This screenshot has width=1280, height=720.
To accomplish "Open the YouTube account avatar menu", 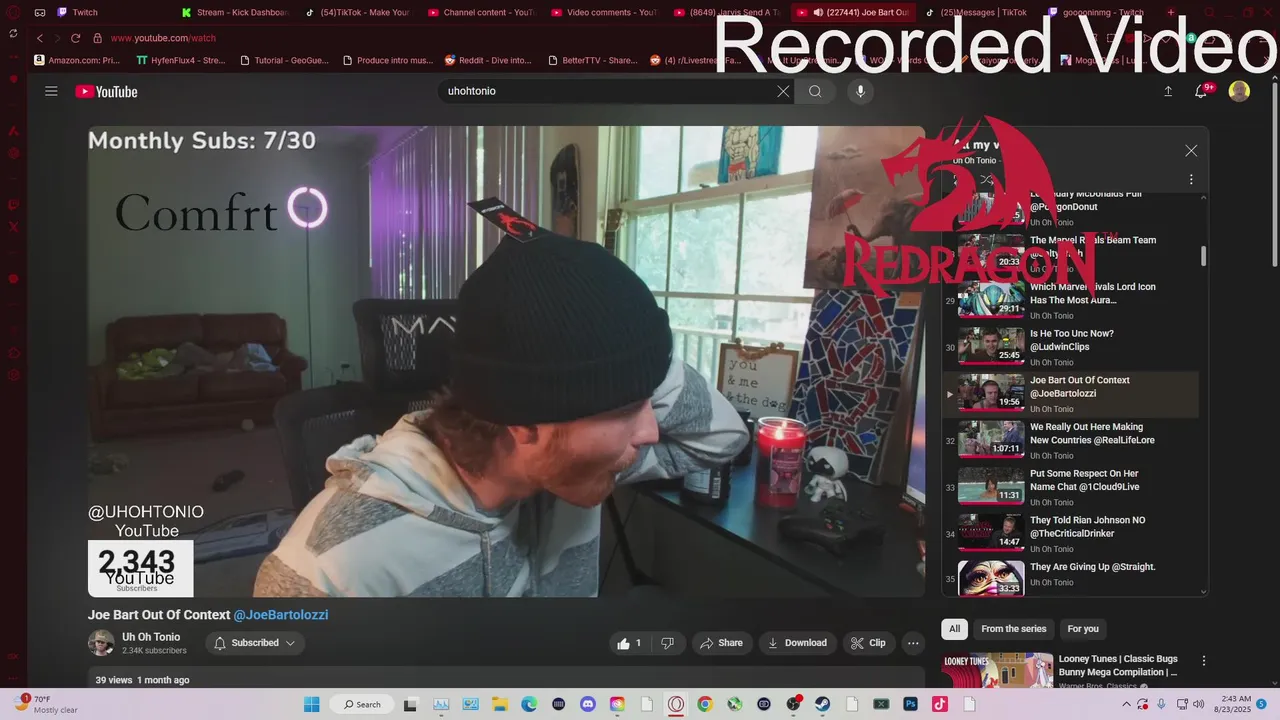I will (1239, 91).
